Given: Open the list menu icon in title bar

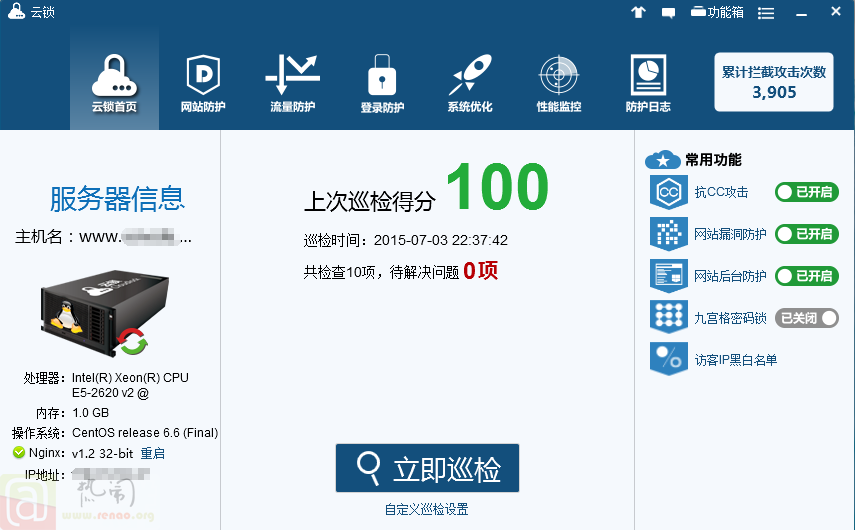Looking at the screenshot, I should [x=766, y=13].
